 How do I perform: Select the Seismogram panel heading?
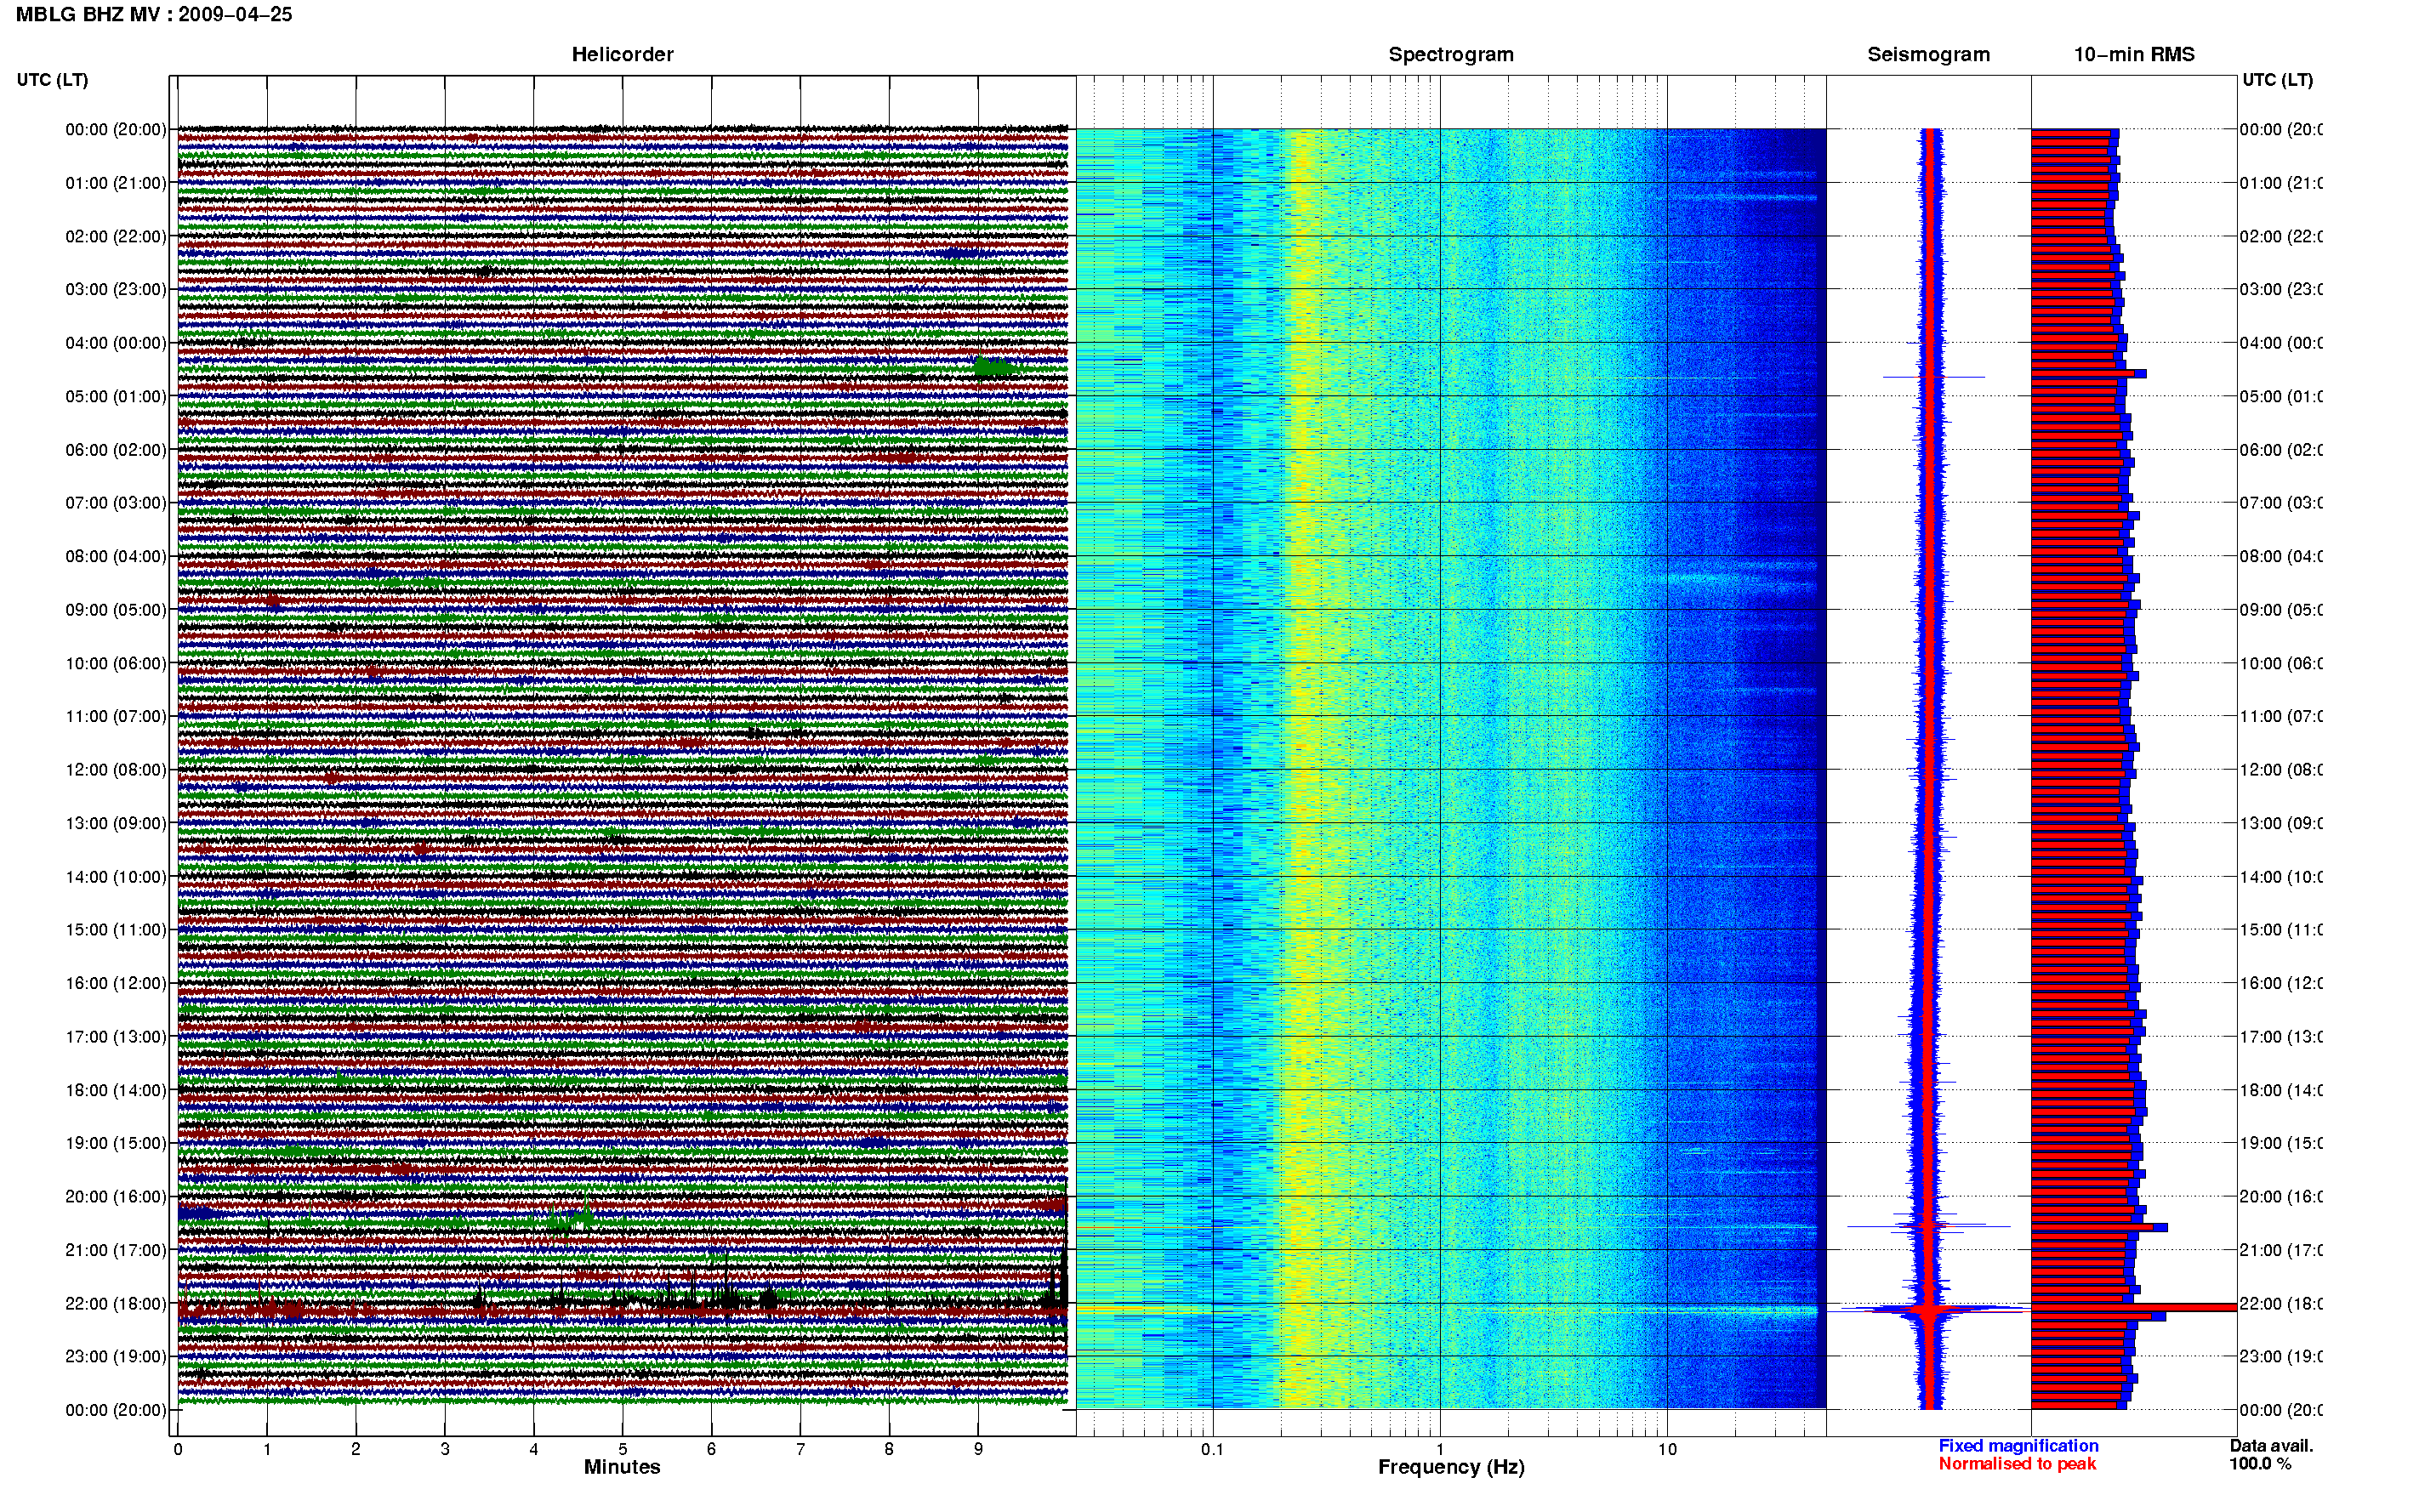click(x=1929, y=54)
